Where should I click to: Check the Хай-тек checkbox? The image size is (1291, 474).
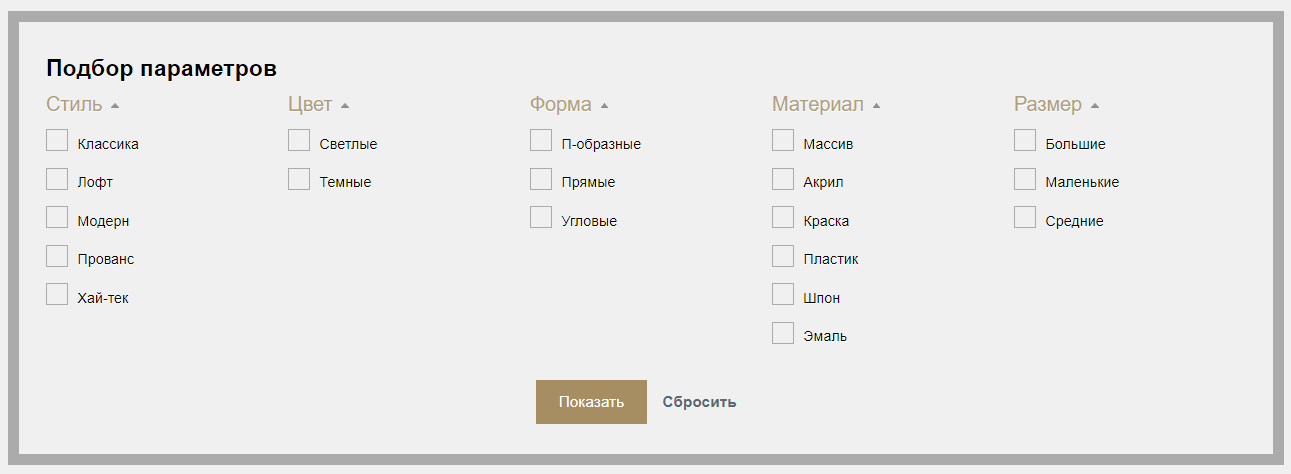tap(57, 295)
